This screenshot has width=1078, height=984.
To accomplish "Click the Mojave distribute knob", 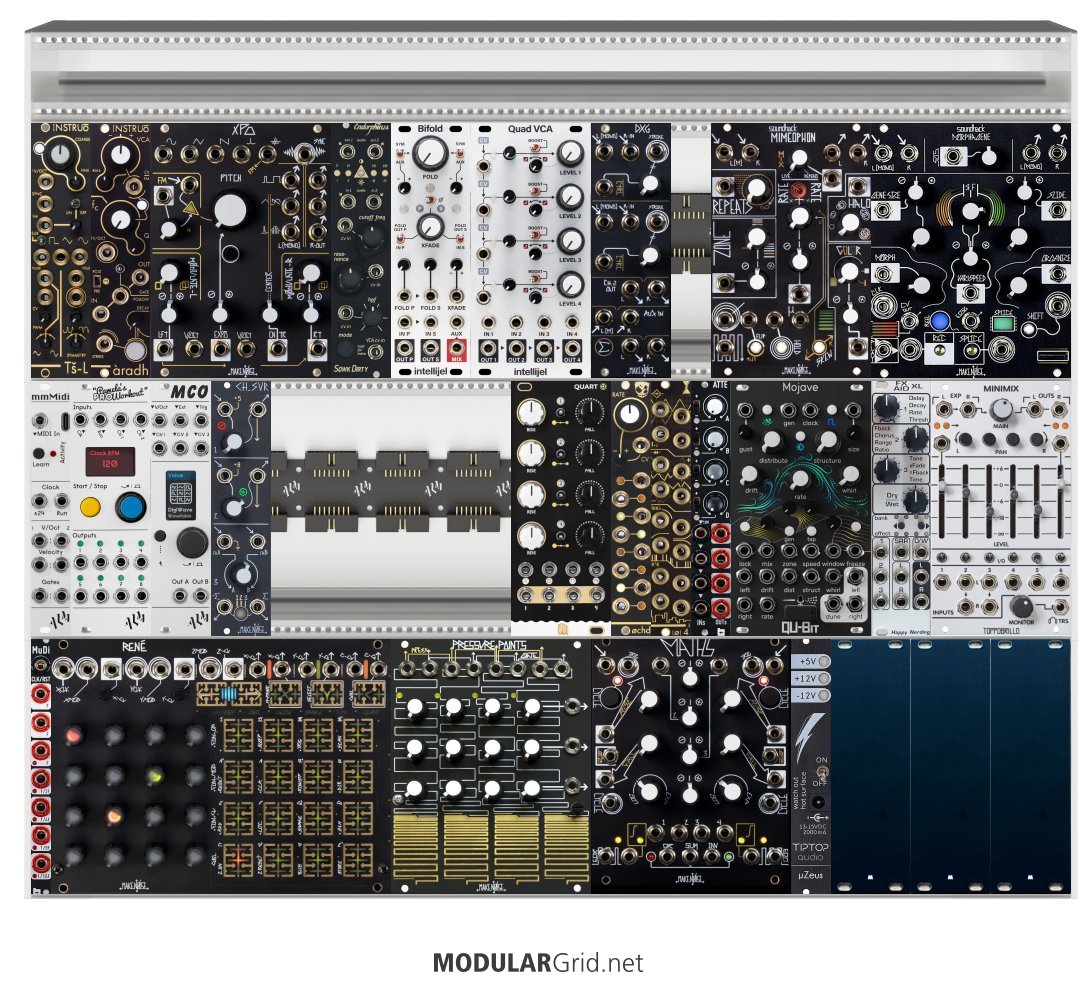I will point(772,440).
